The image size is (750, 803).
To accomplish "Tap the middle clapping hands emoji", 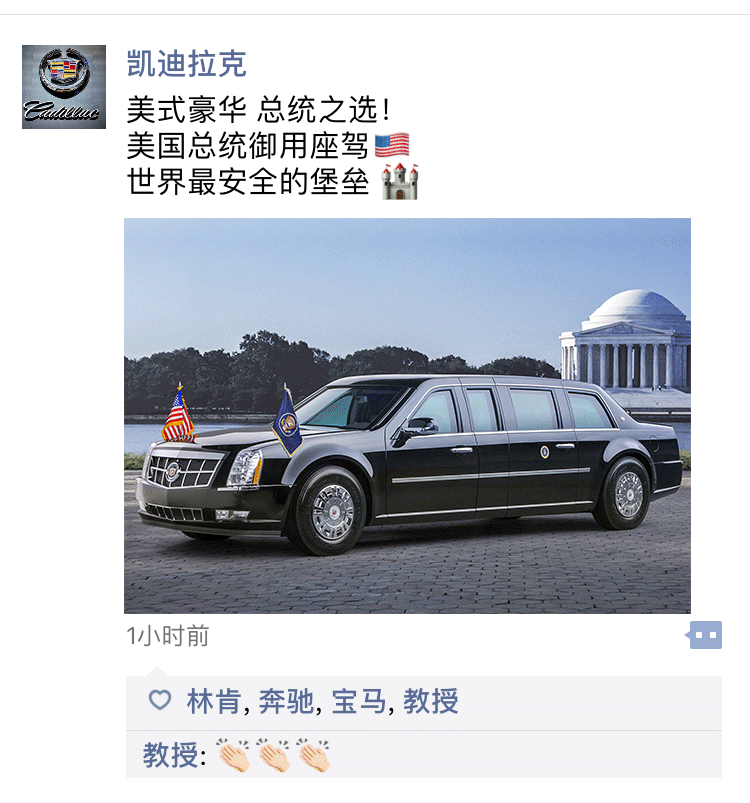I will tap(273, 755).
